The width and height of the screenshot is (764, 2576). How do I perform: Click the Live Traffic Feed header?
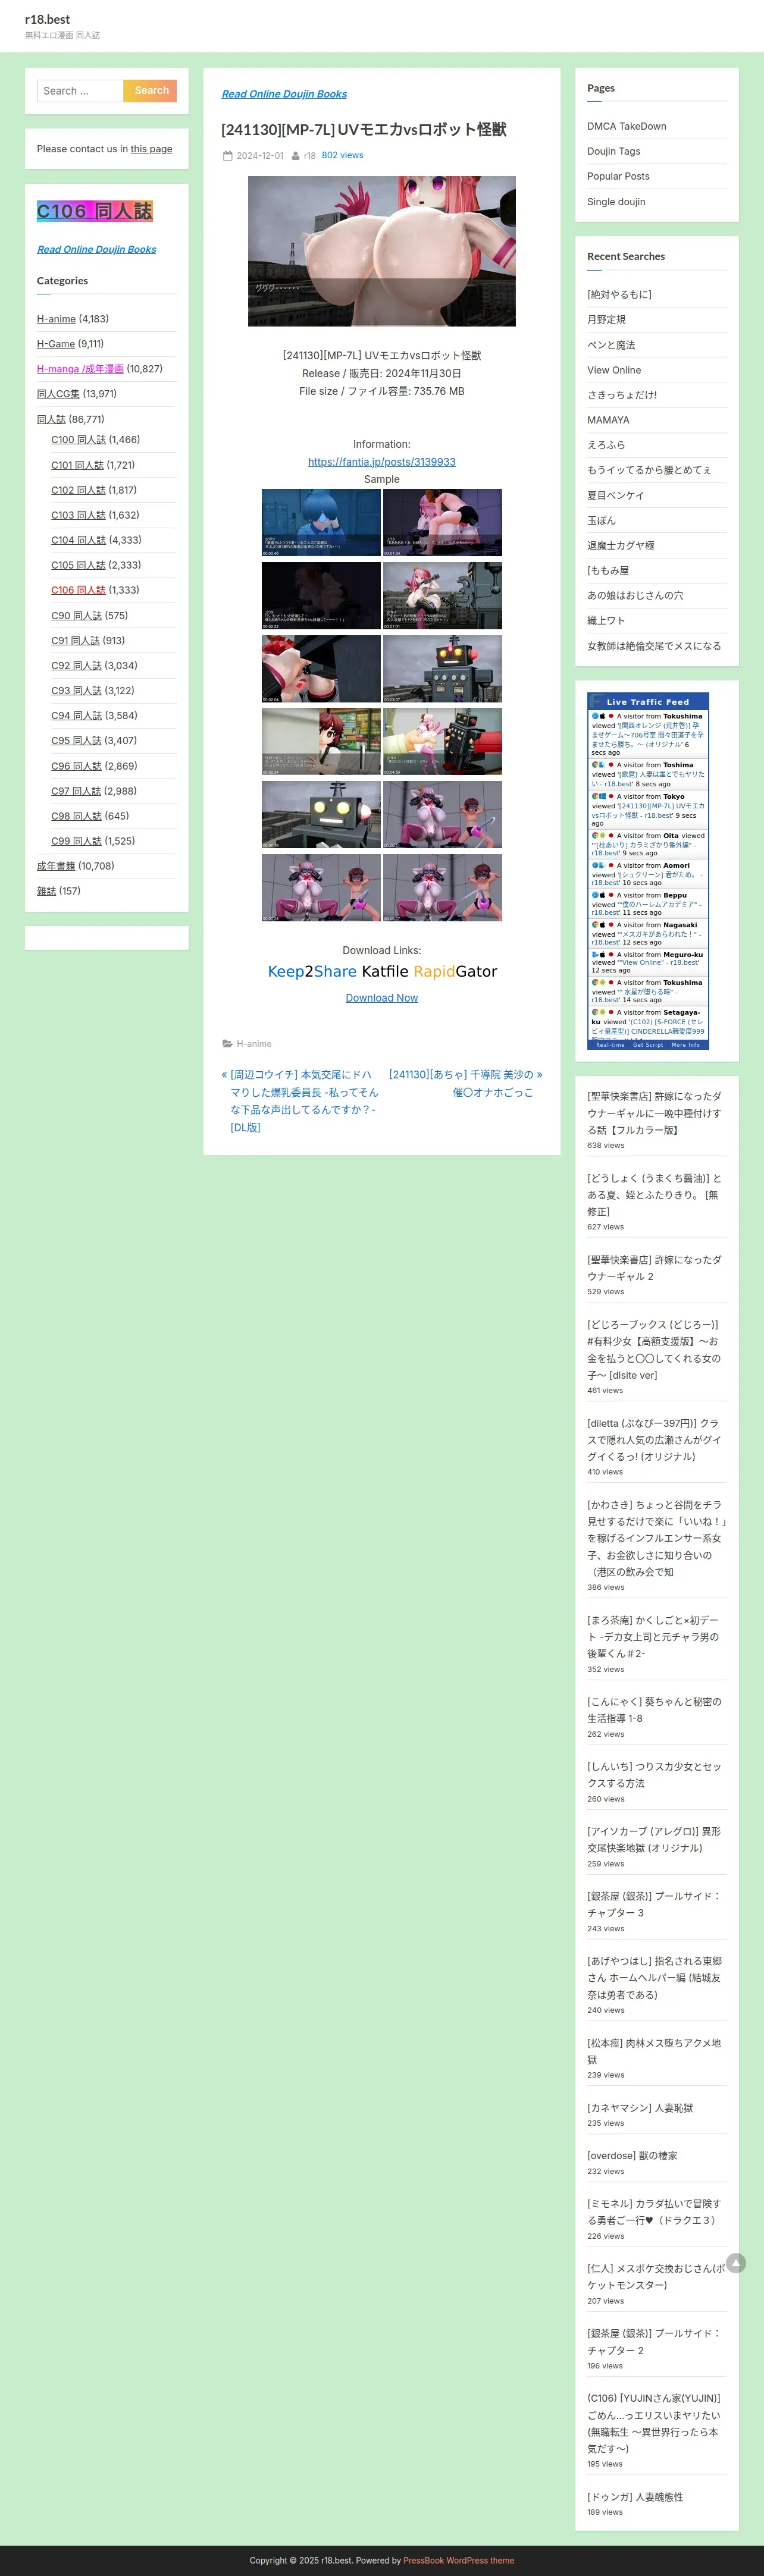[648, 702]
